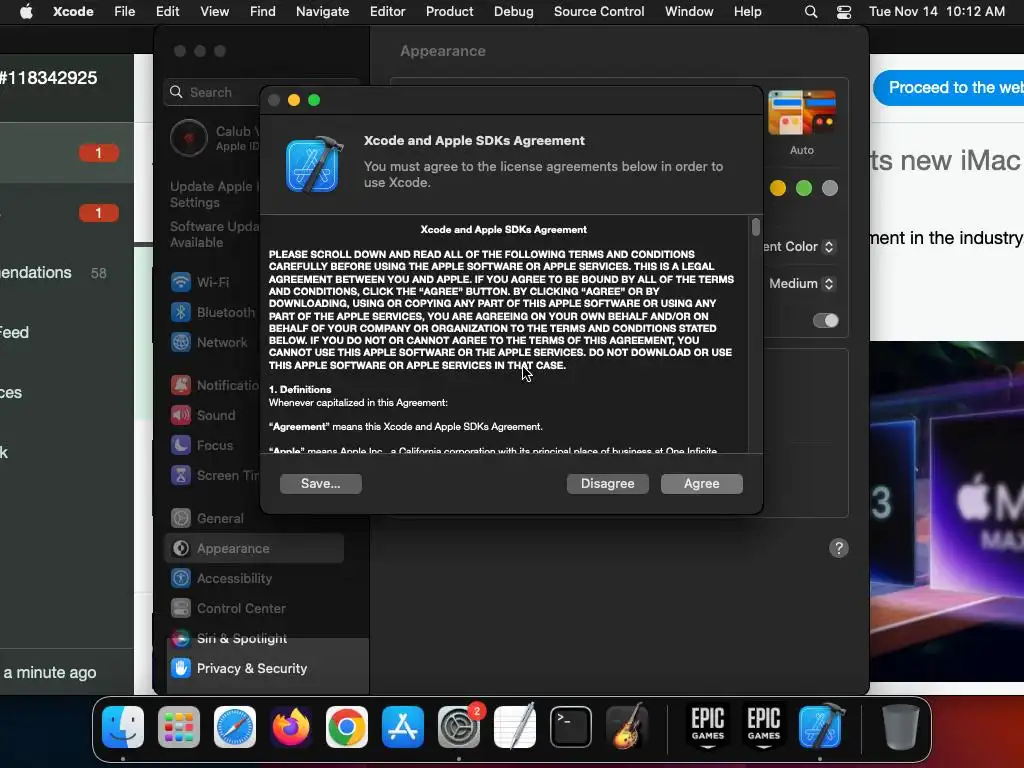
Task: Click the date and time in menu bar
Action: tap(936, 11)
